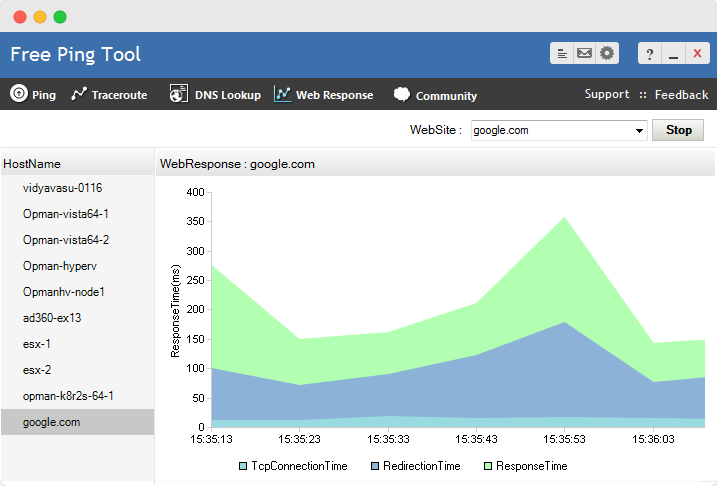The width and height of the screenshot is (717, 486).
Task: Click the text-lines report icon in header
Action: pos(562,54)
